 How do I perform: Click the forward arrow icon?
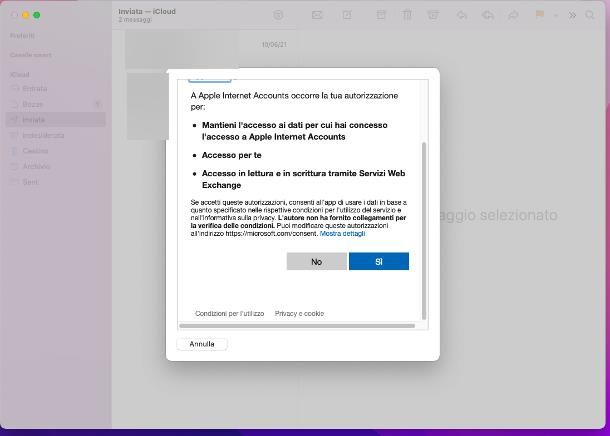[514, 15]
